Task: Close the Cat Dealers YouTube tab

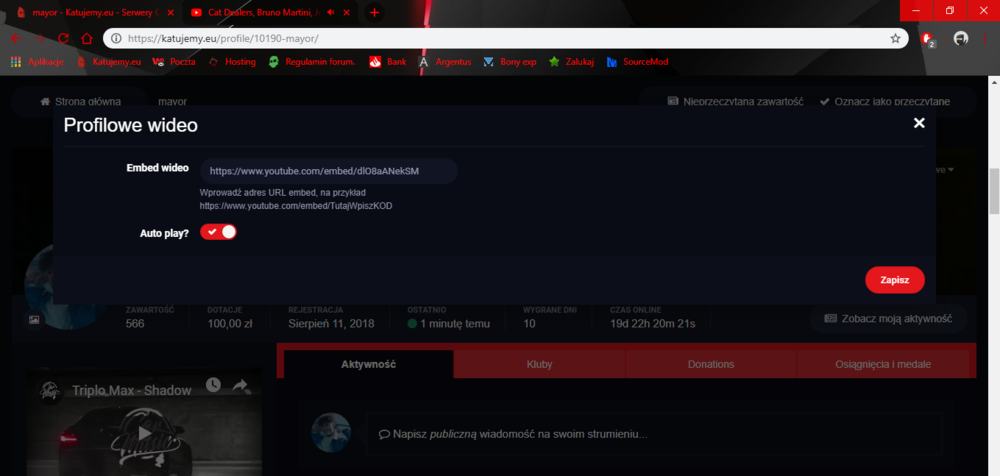Action: (346, 12)
